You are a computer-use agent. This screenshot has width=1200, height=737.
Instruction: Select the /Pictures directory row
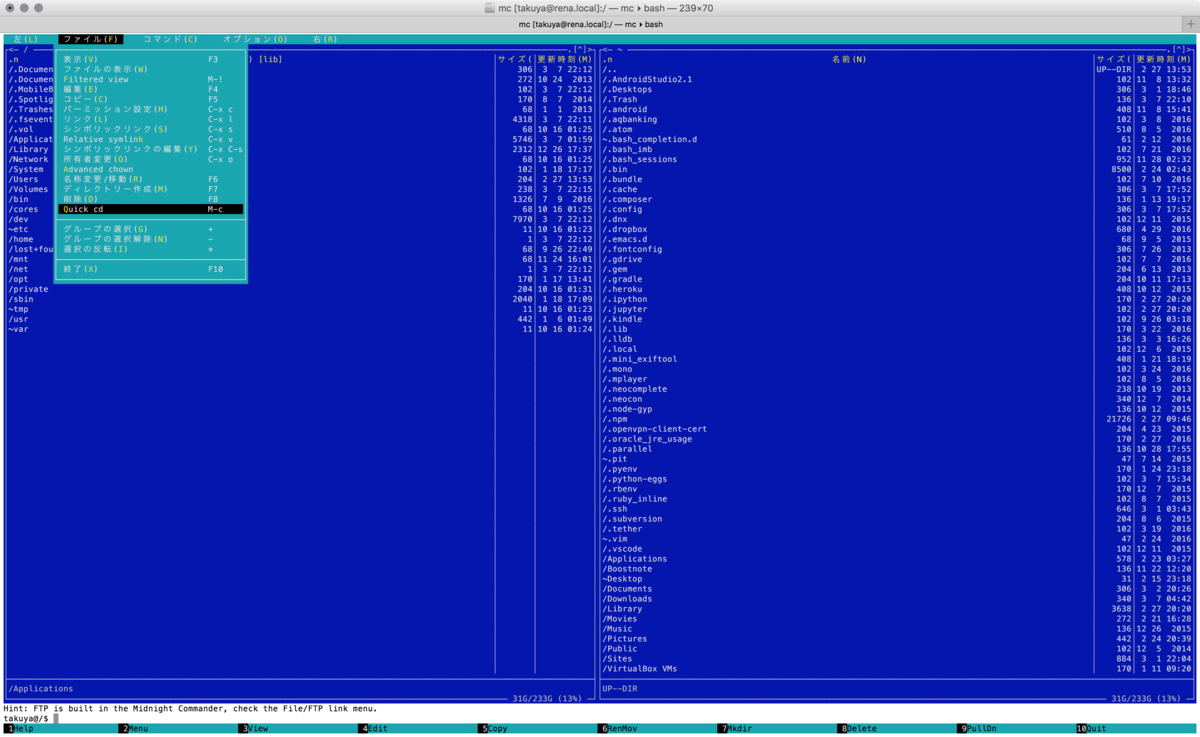point(897,639)
